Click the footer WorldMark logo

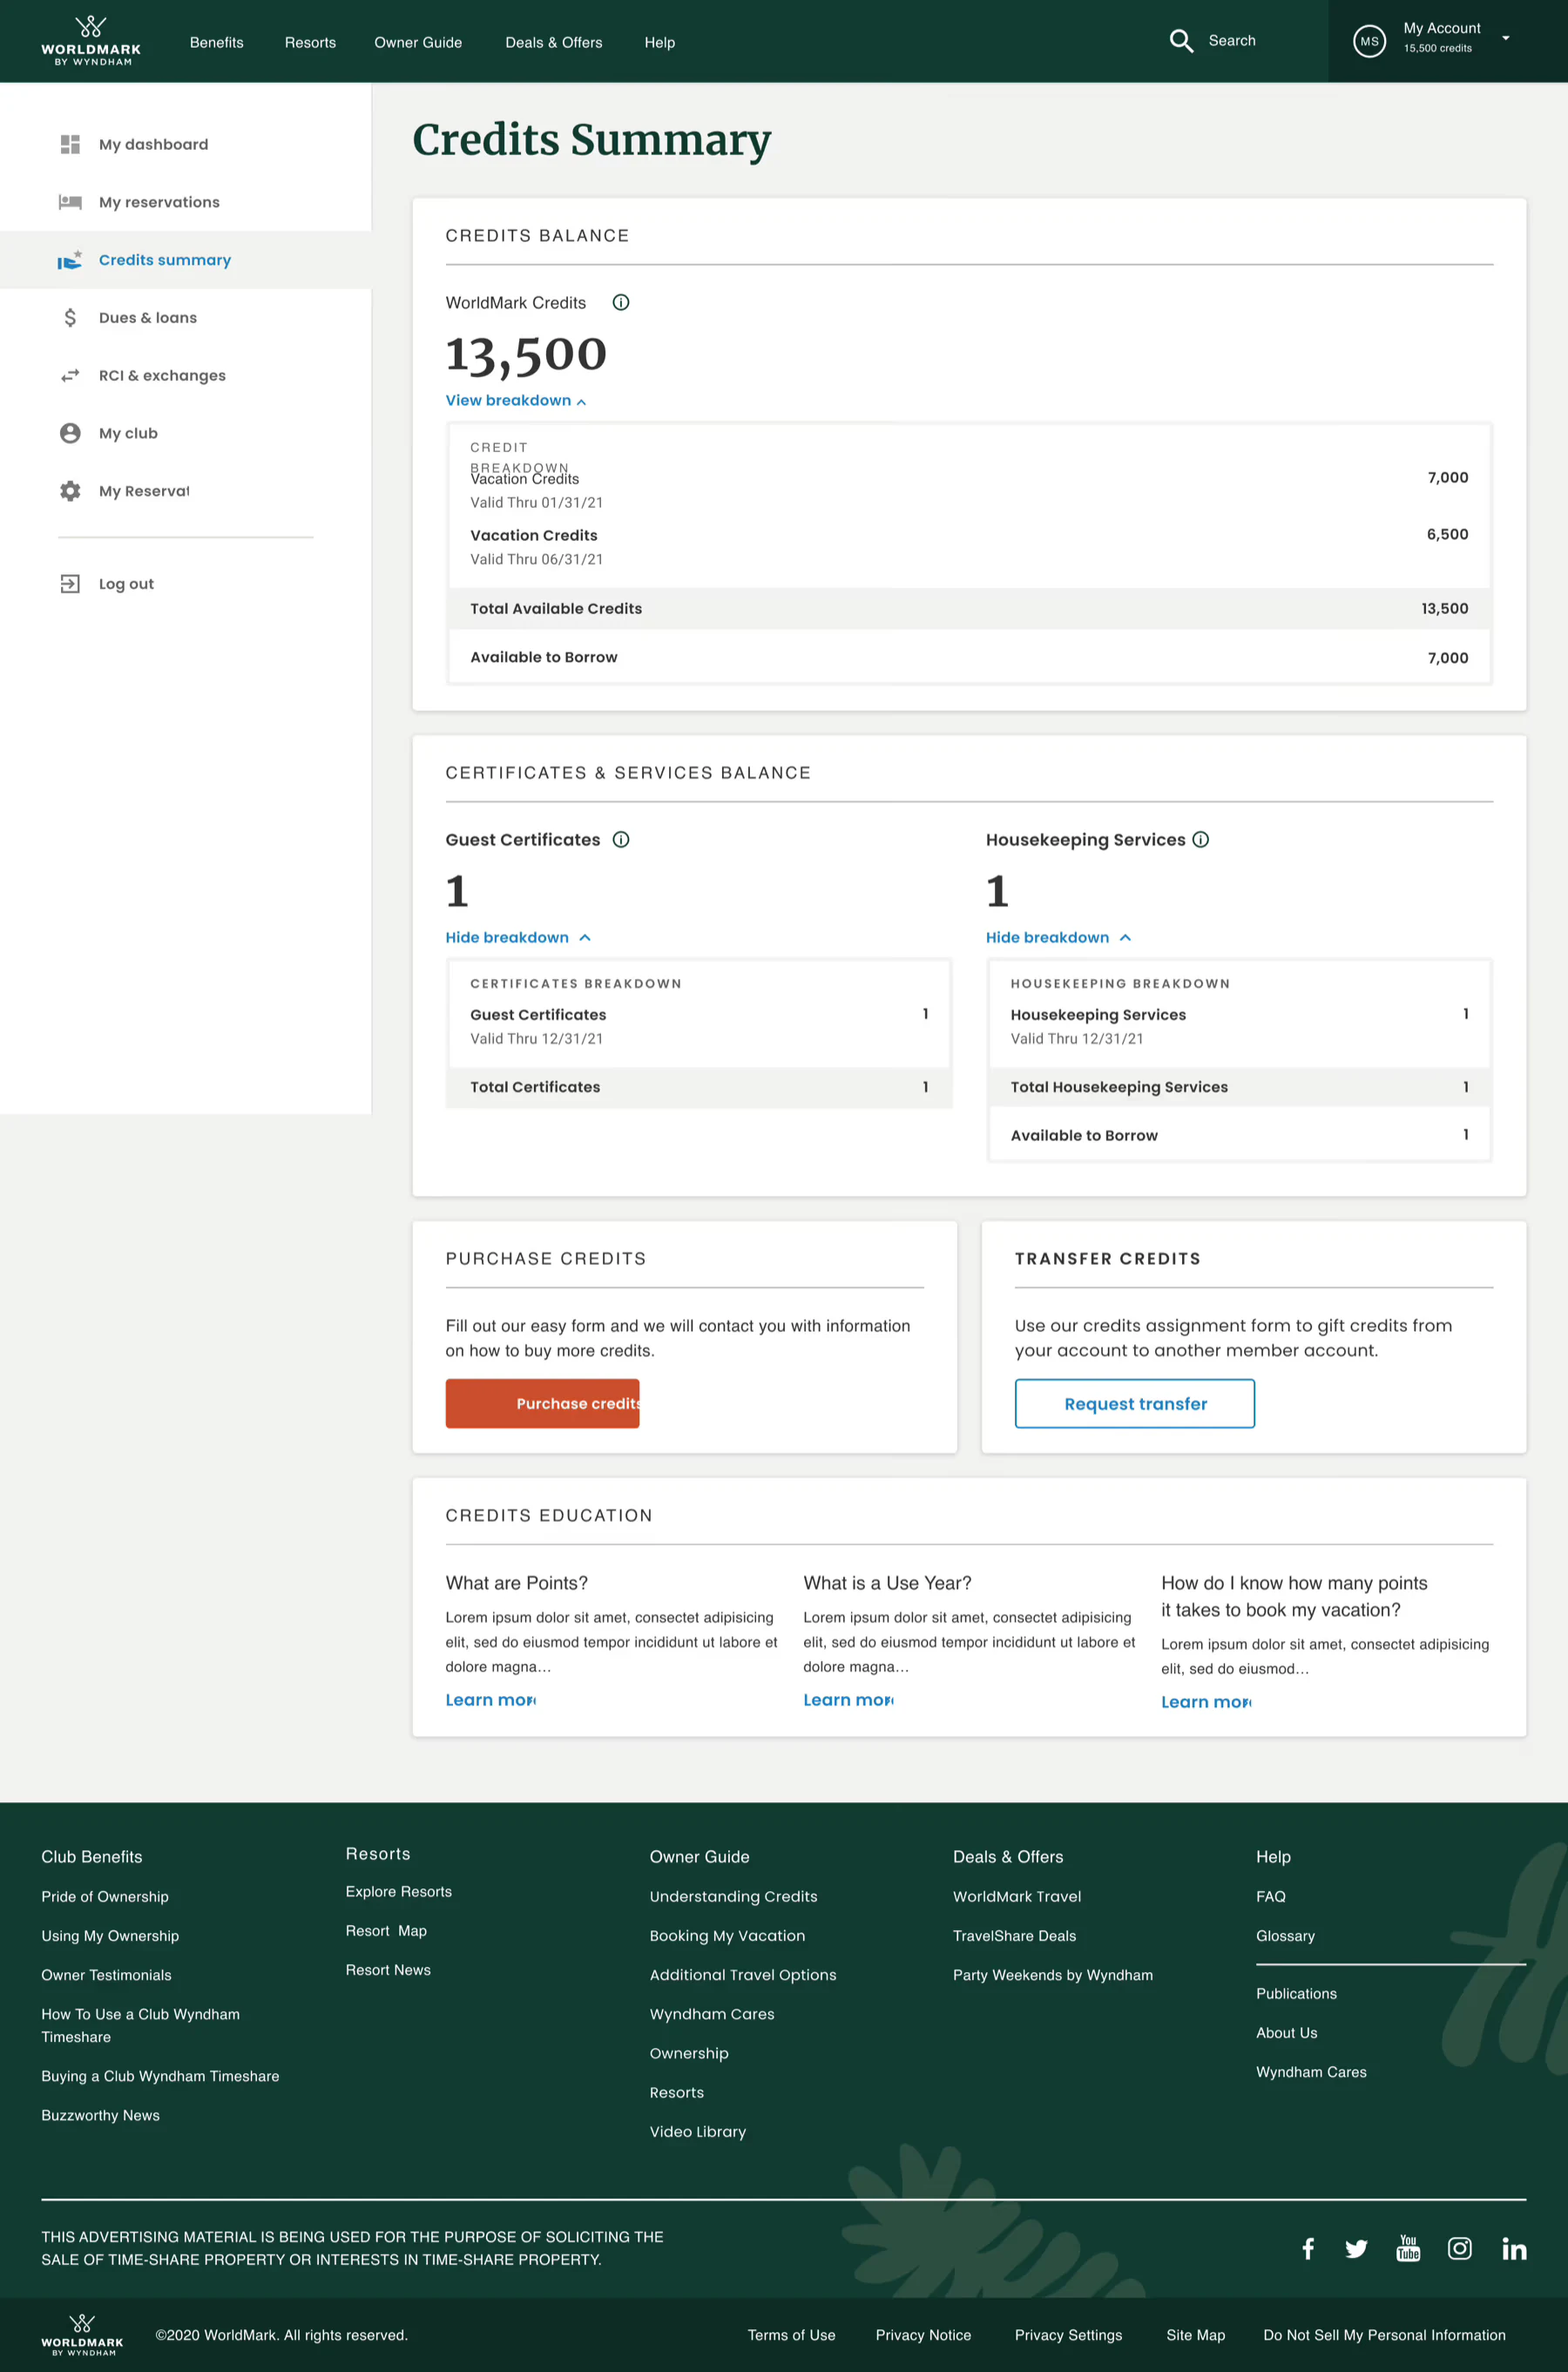tap(82, 2335)
